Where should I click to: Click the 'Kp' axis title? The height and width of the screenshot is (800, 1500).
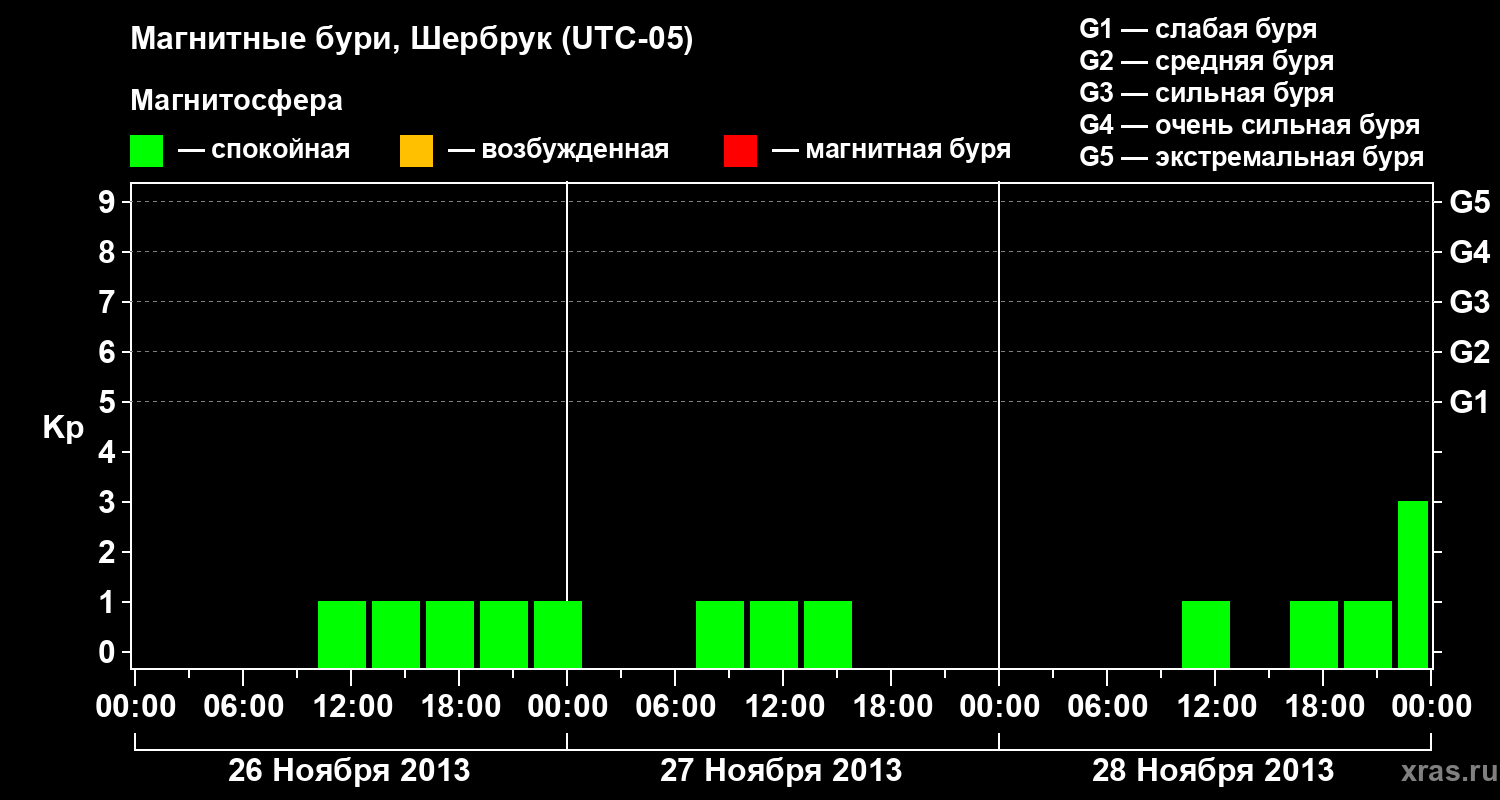pyautogui.click(x=63, y=428)
